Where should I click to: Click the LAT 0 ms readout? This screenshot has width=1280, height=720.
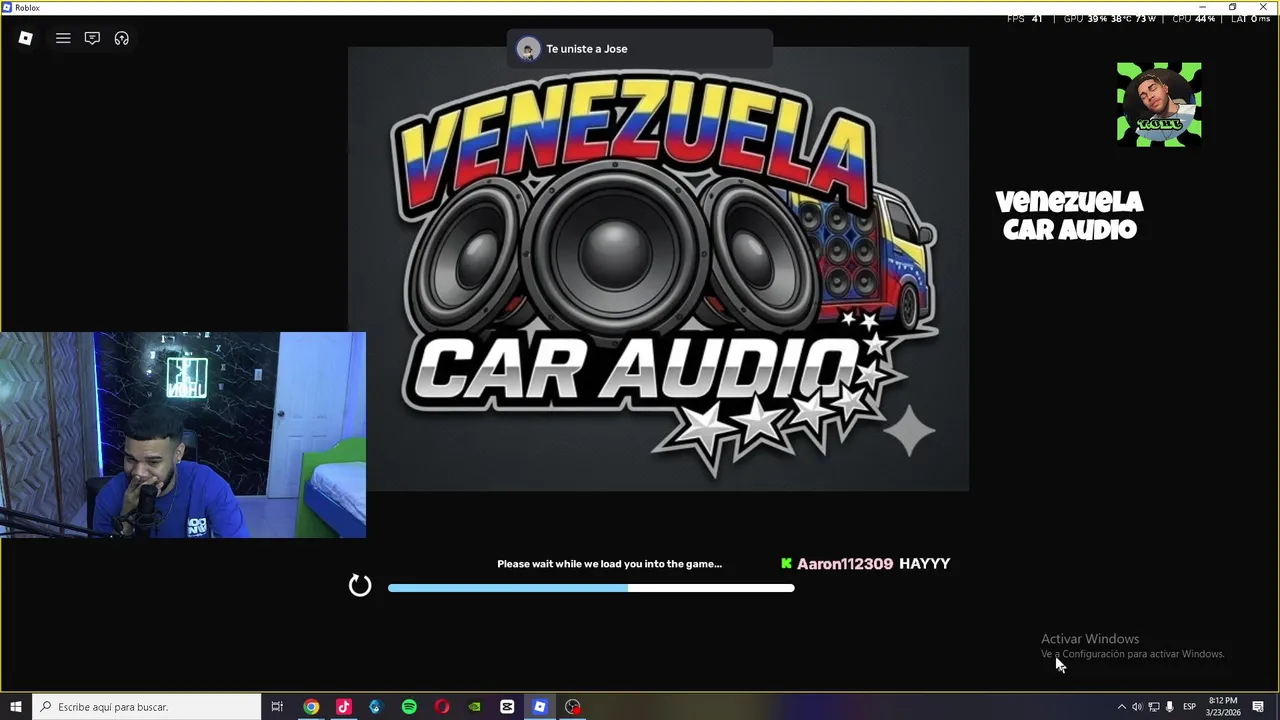point(1250,19)
